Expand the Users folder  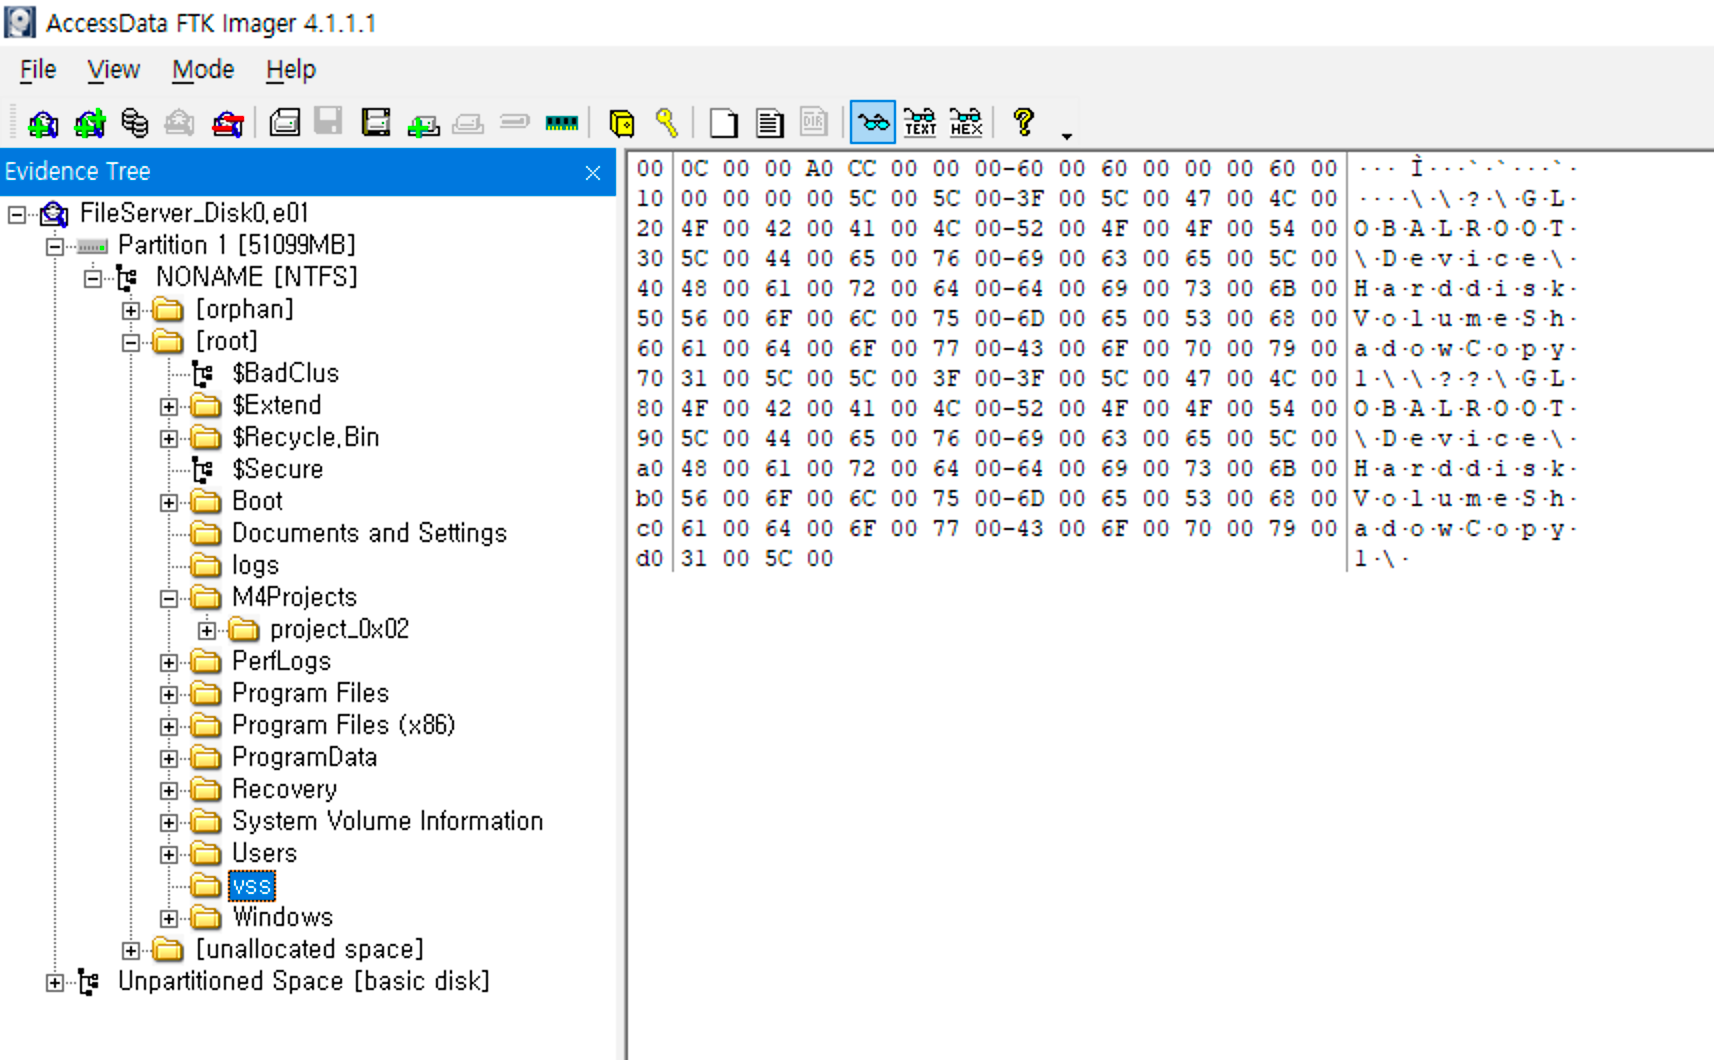point(169,855)
